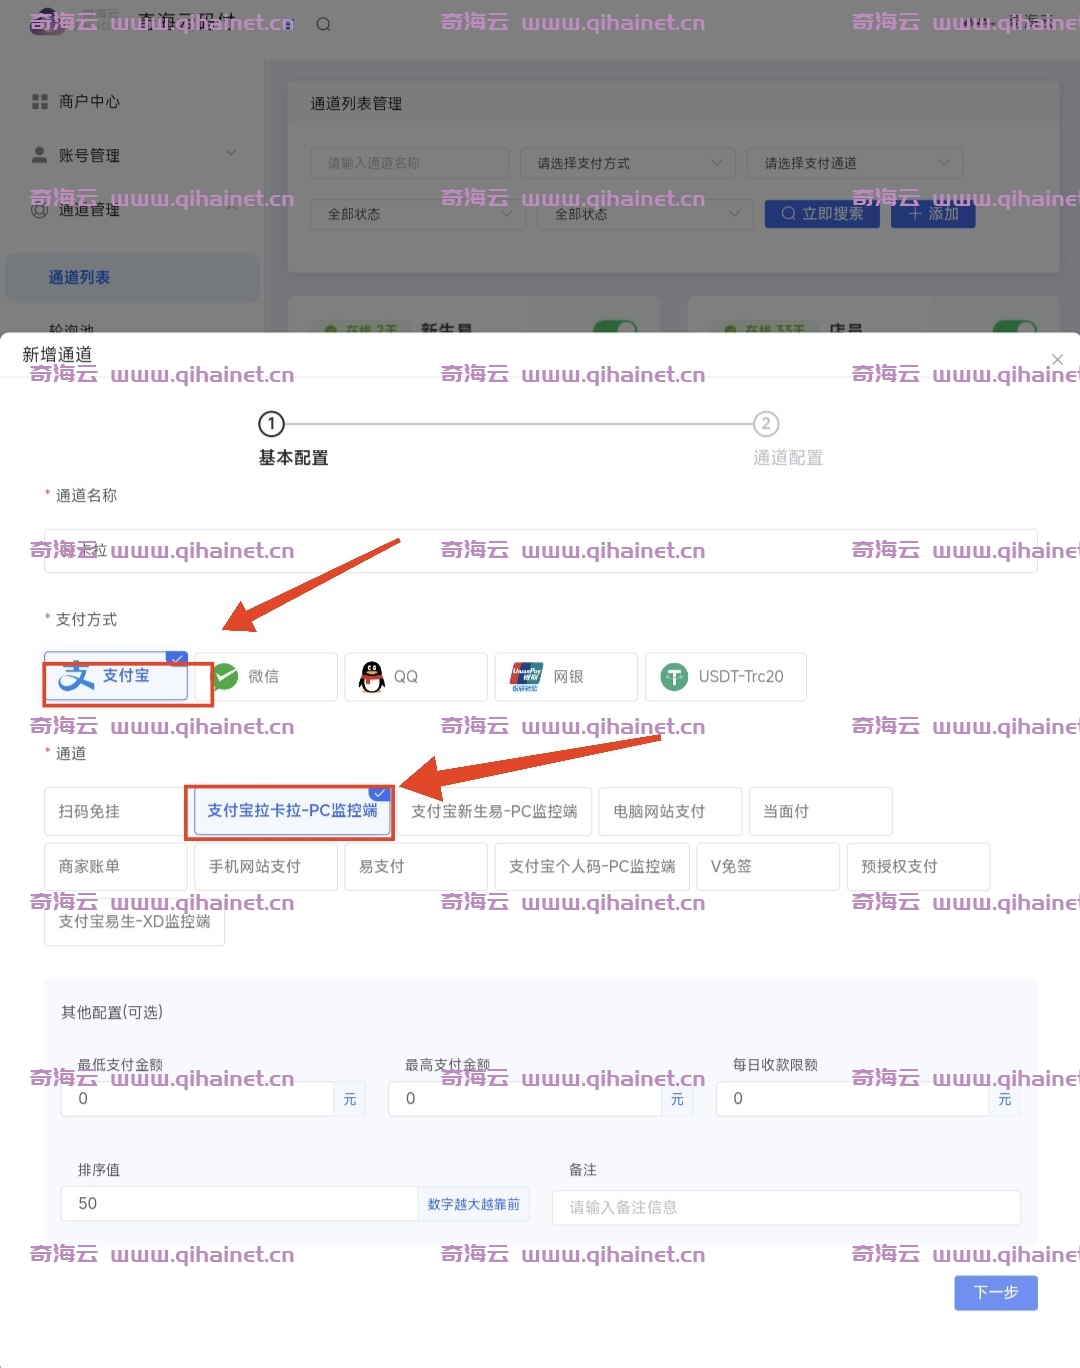Screen dimensions: 1080x1368
Task: Open 通道列表 in the sidebar
Action: (x=80, y=277)
